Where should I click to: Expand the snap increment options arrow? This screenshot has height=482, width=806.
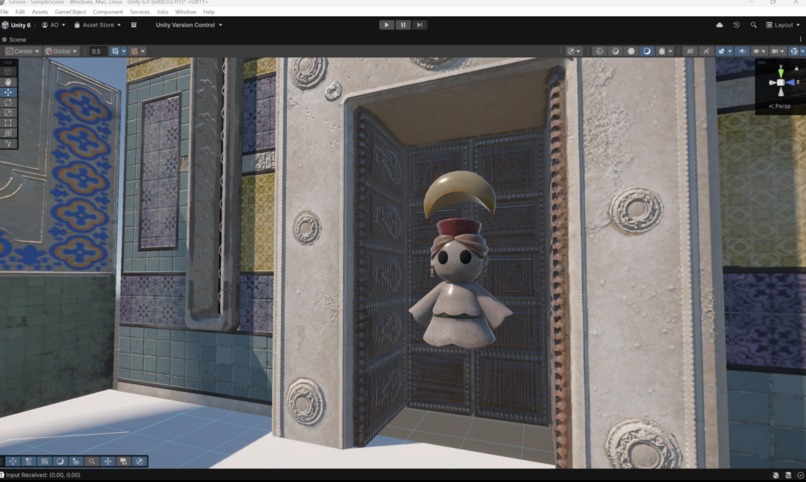(x=143, y=51)
